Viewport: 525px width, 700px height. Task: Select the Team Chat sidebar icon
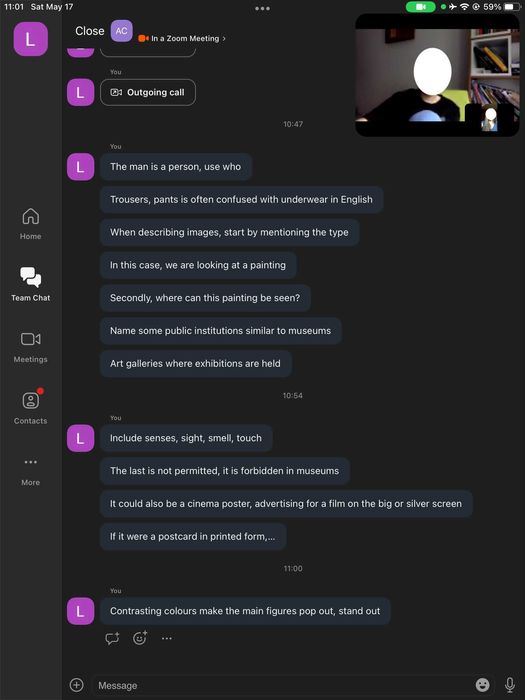(30, 284)
